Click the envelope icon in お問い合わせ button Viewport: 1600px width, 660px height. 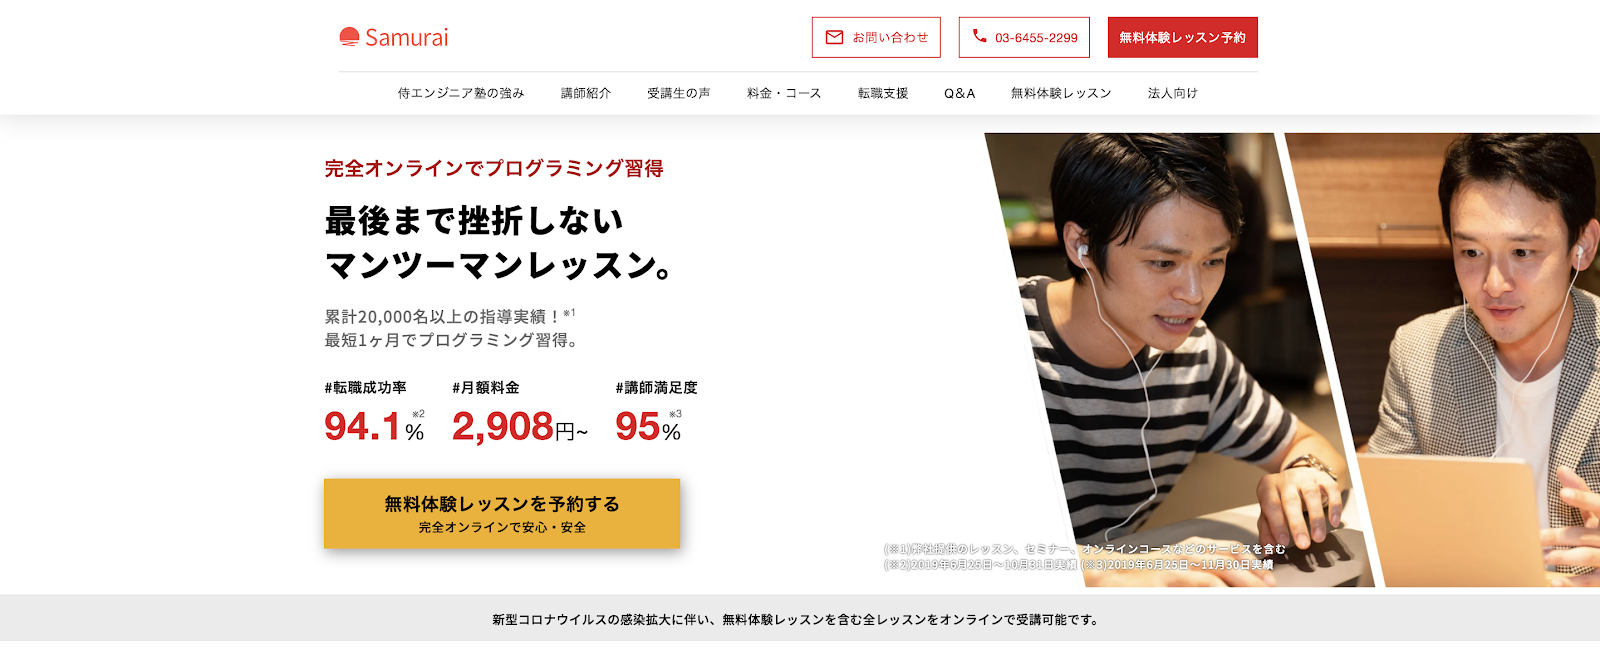[834, 37]
